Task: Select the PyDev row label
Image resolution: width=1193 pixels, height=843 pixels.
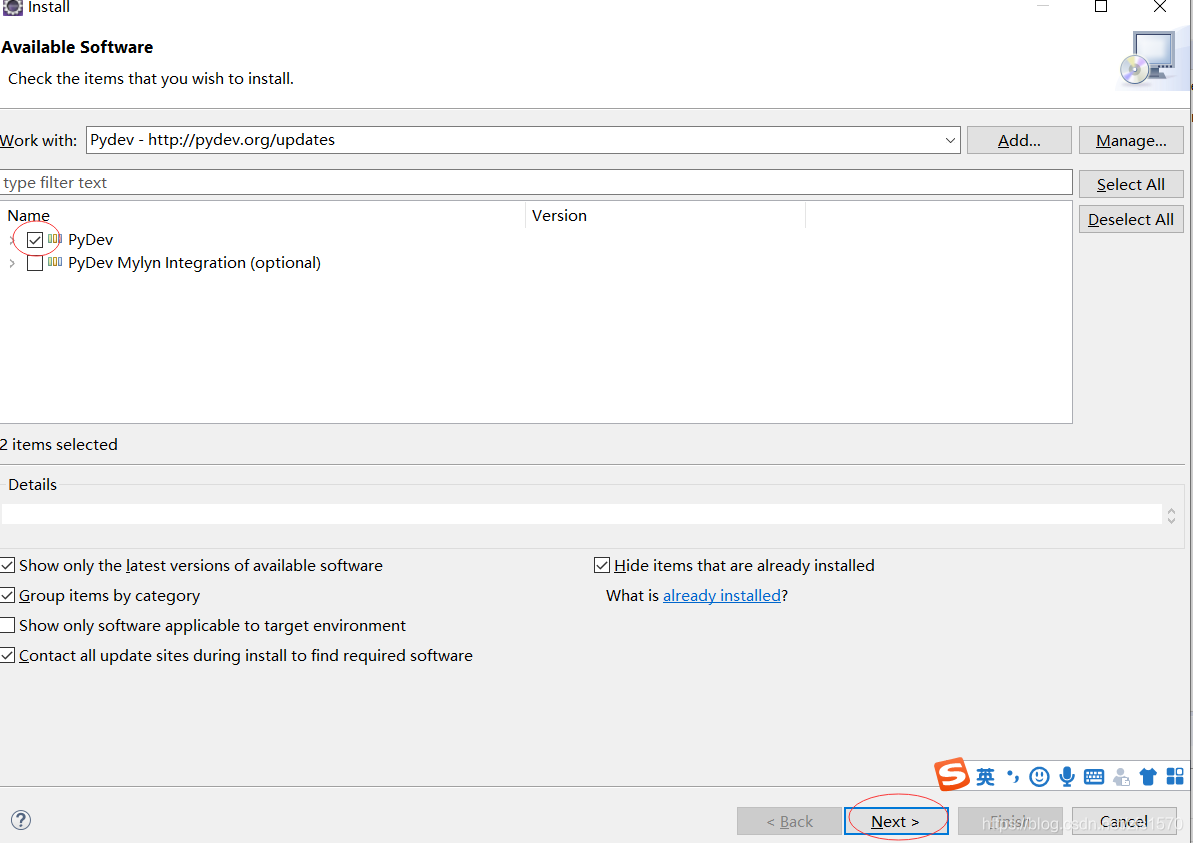Action: [x=91, y=240]
